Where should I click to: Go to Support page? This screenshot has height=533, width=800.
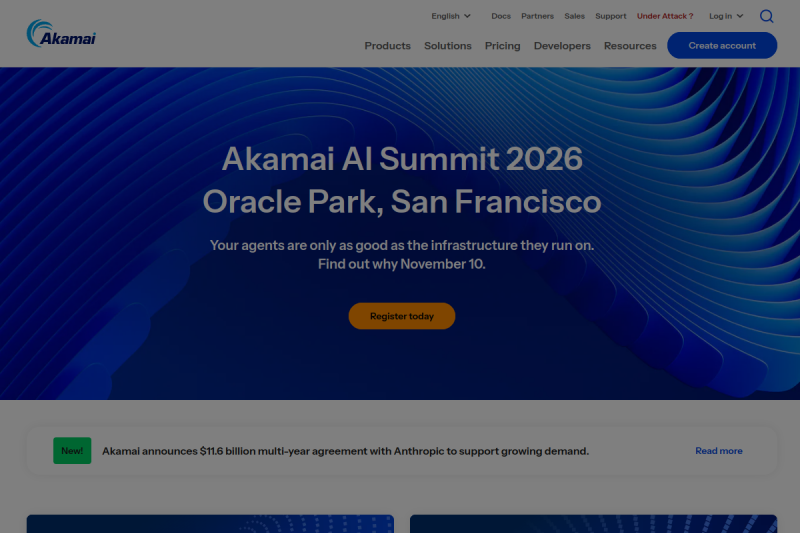point(611,16)
